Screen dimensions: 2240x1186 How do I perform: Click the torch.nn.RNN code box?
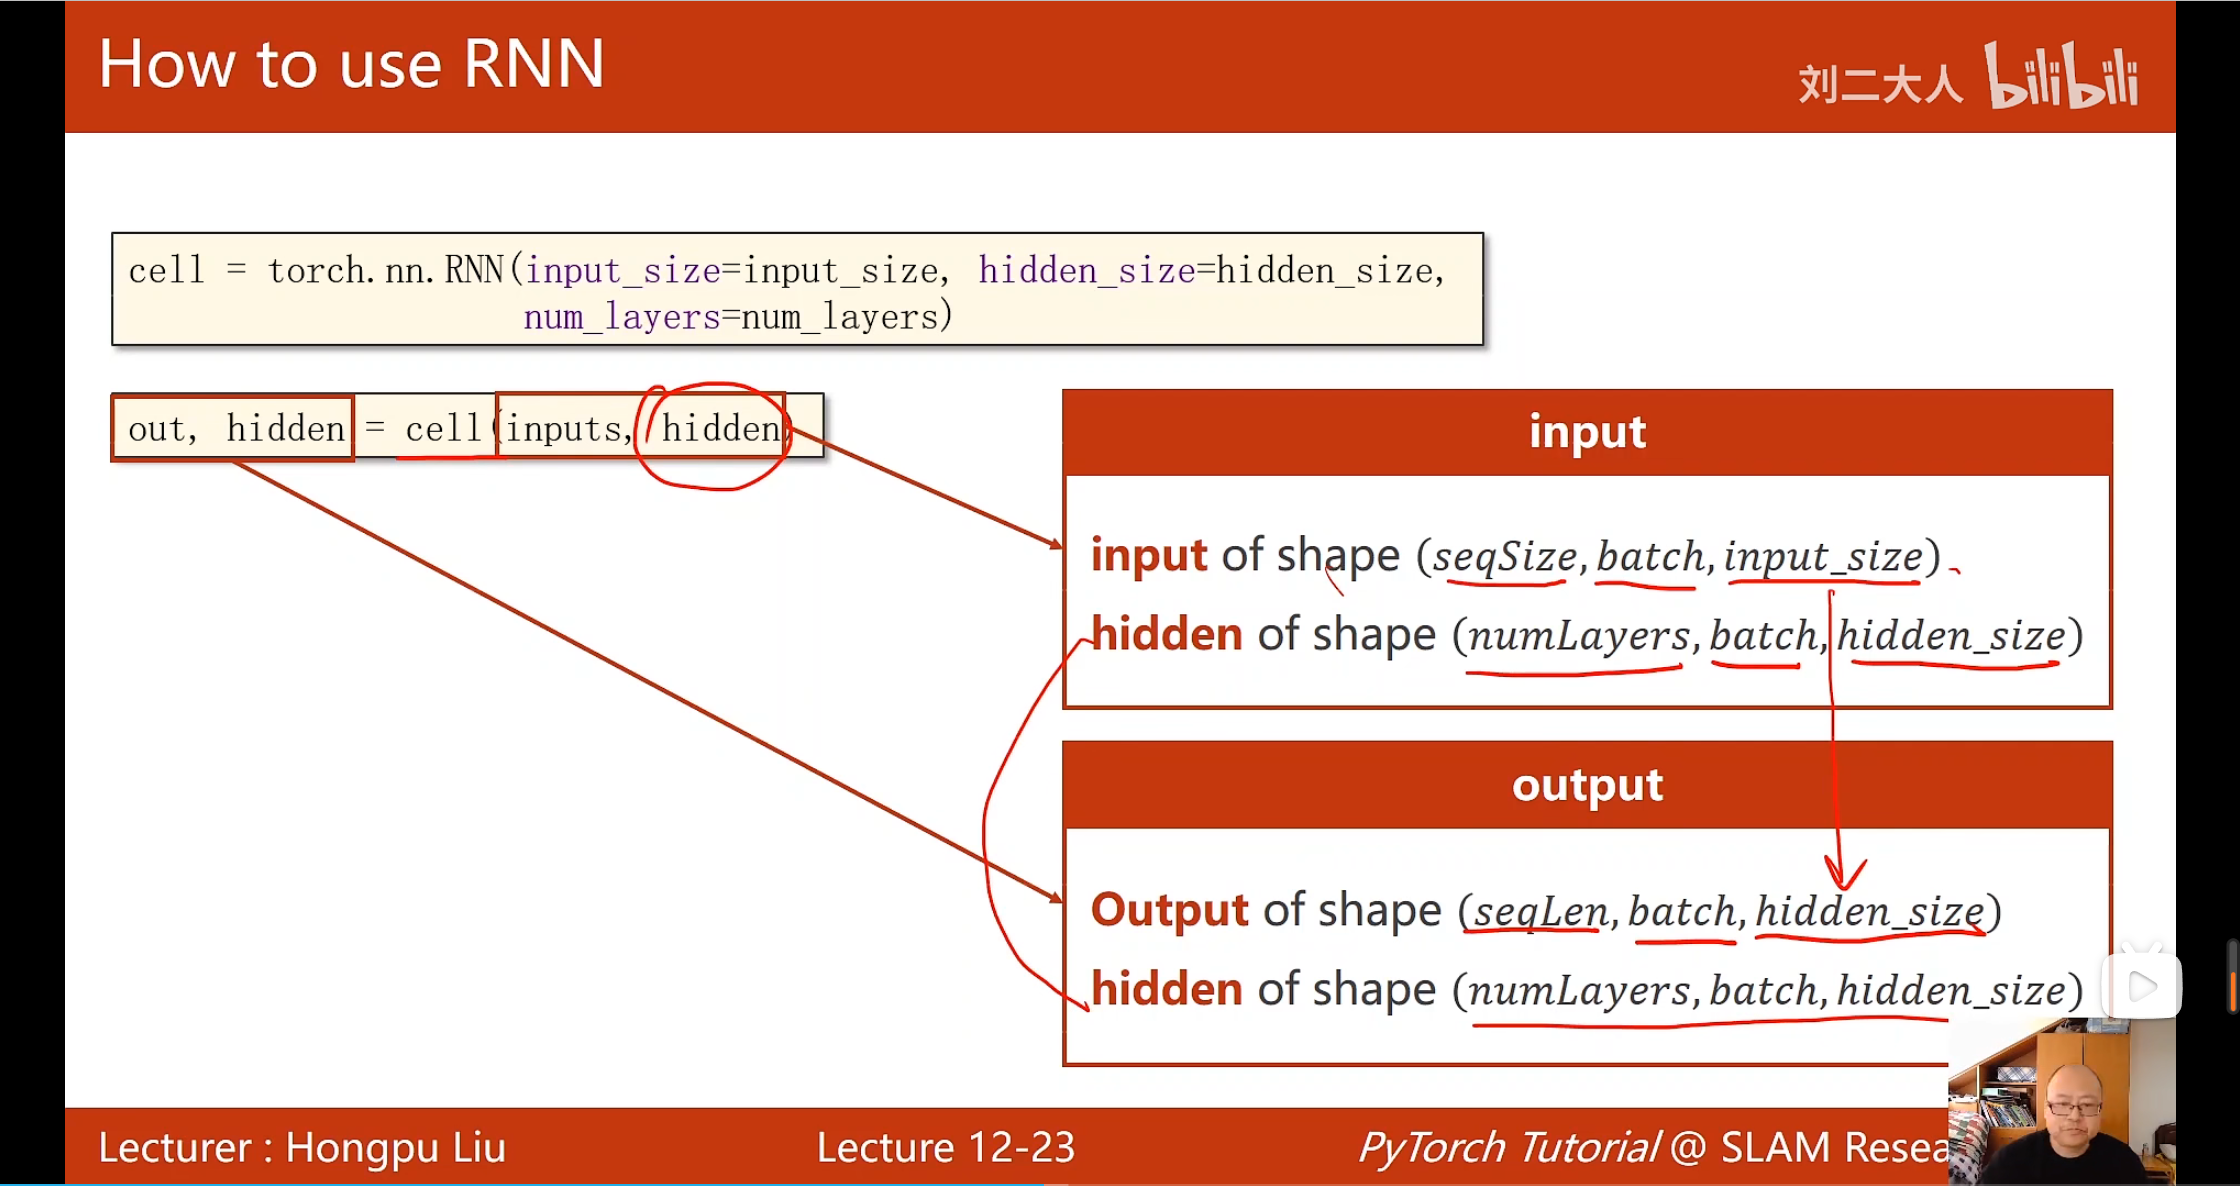(797, 290)
